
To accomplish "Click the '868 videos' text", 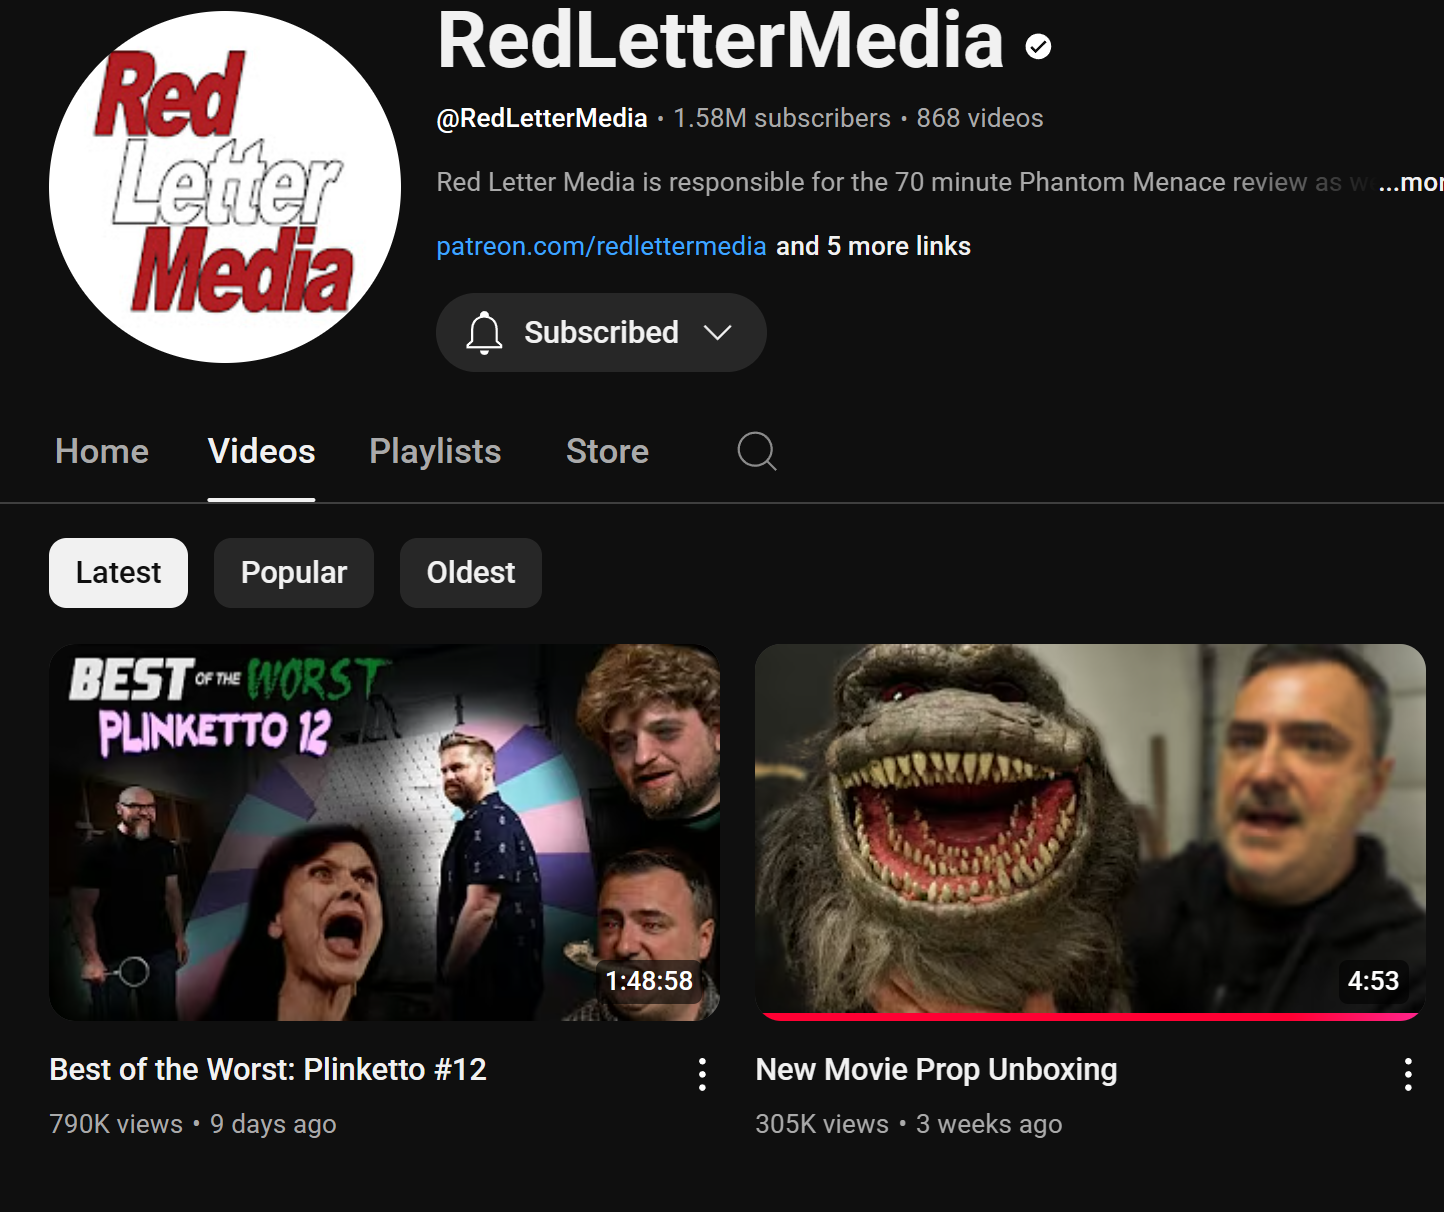I will [980, 118].
